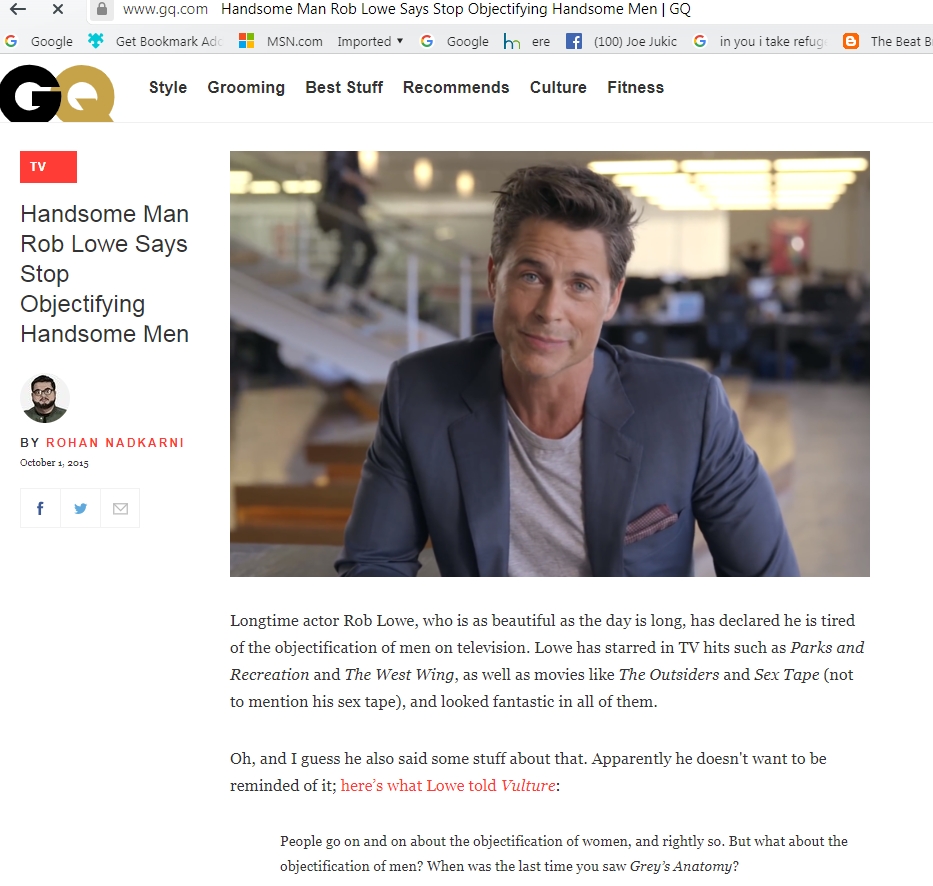This screenshot has height=886, width=933.
Task: Click the GQ logo
Action: pos(57,93)
